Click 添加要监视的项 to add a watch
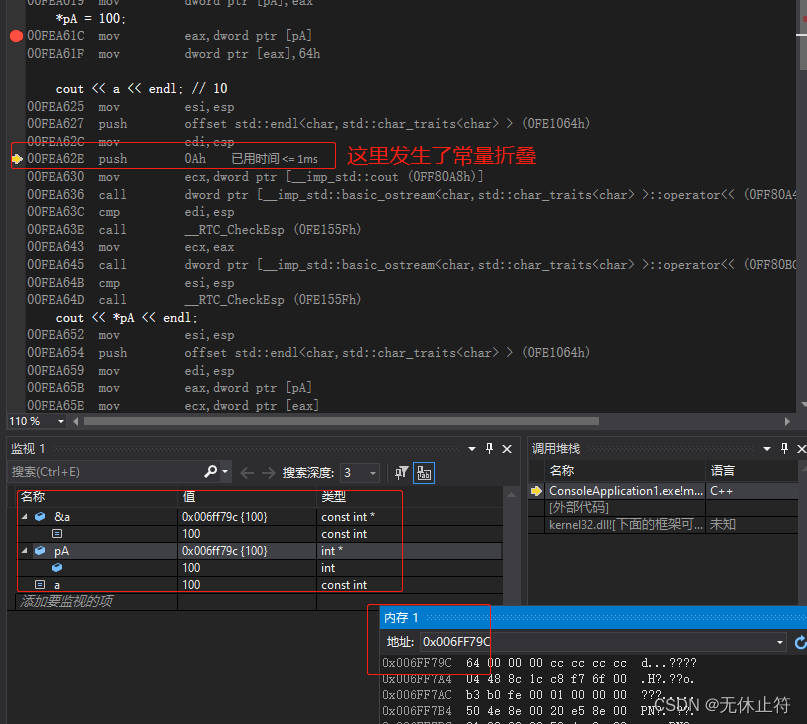Viewport: 807px width, 724px height. click(66, 602)
